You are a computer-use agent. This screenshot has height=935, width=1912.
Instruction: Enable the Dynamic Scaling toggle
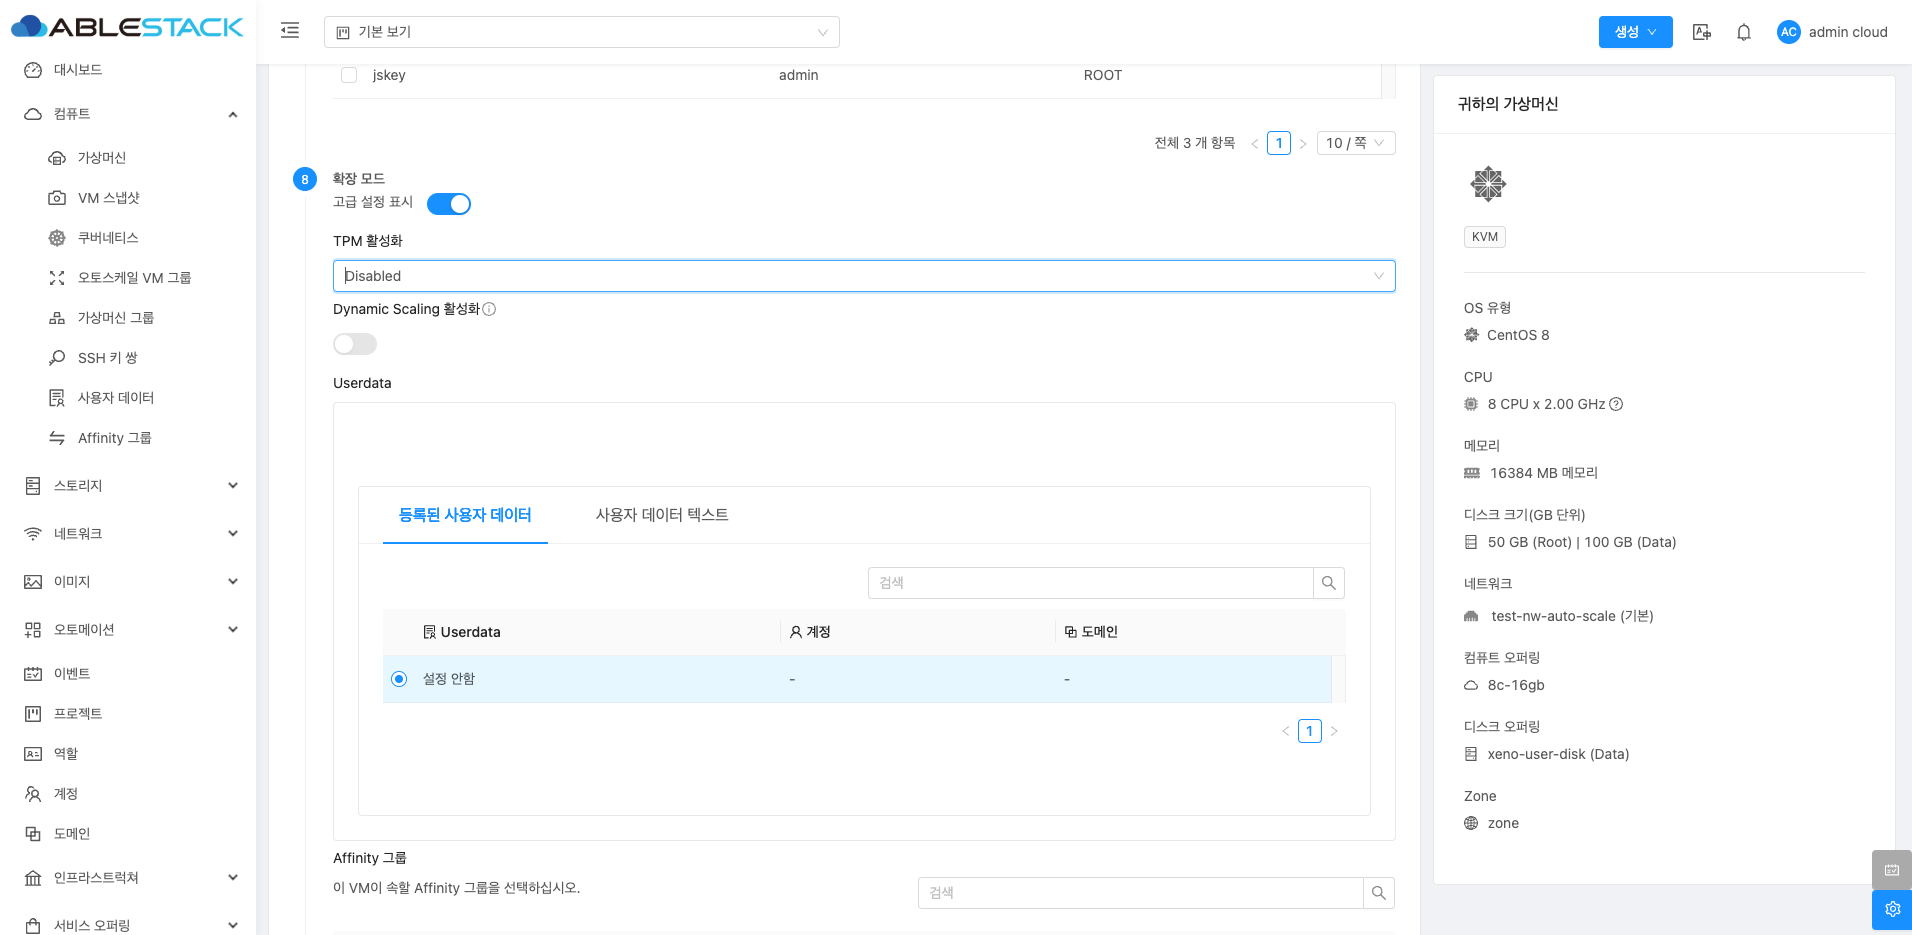pos(355,344)
